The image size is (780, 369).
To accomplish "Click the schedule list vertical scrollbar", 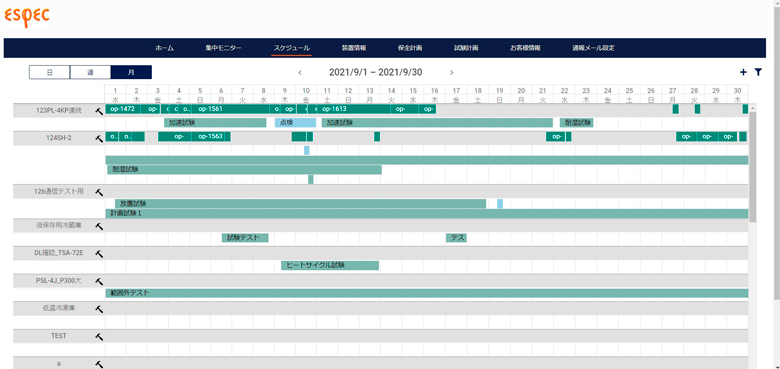I will click(x=752, y=167).
